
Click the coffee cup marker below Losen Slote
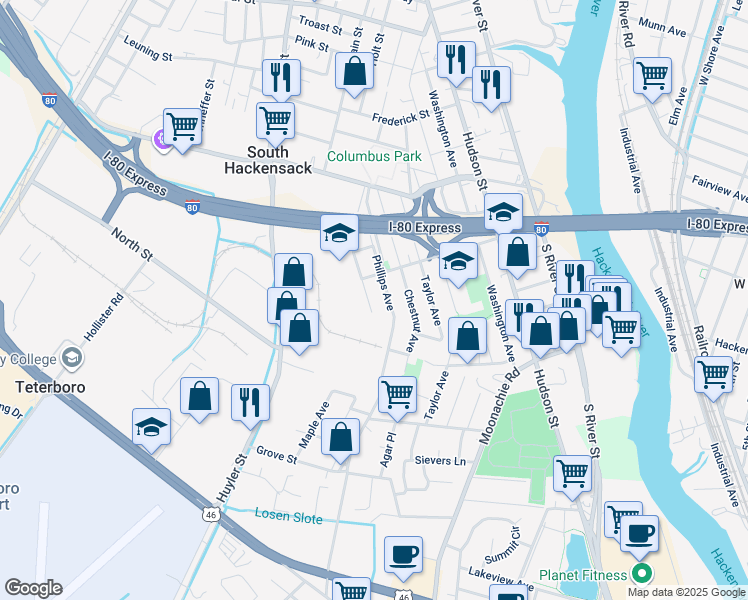pyautogui.click(x=403, y=555)
